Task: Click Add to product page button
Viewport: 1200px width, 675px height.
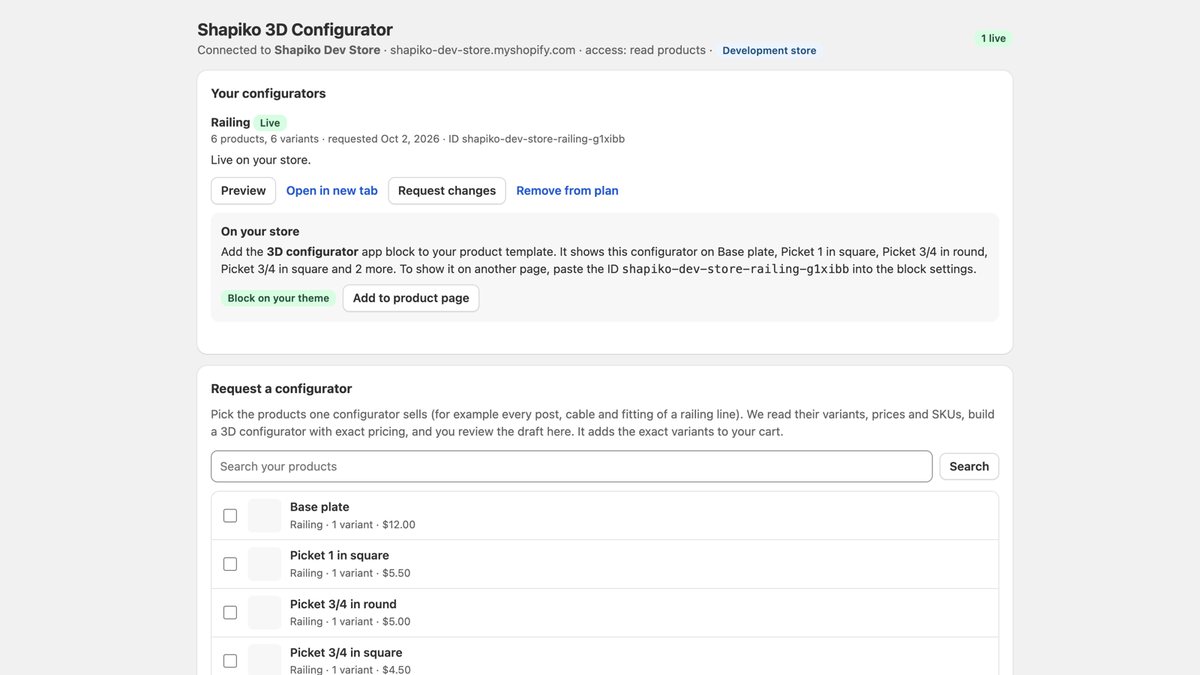Action: point(411,298)
